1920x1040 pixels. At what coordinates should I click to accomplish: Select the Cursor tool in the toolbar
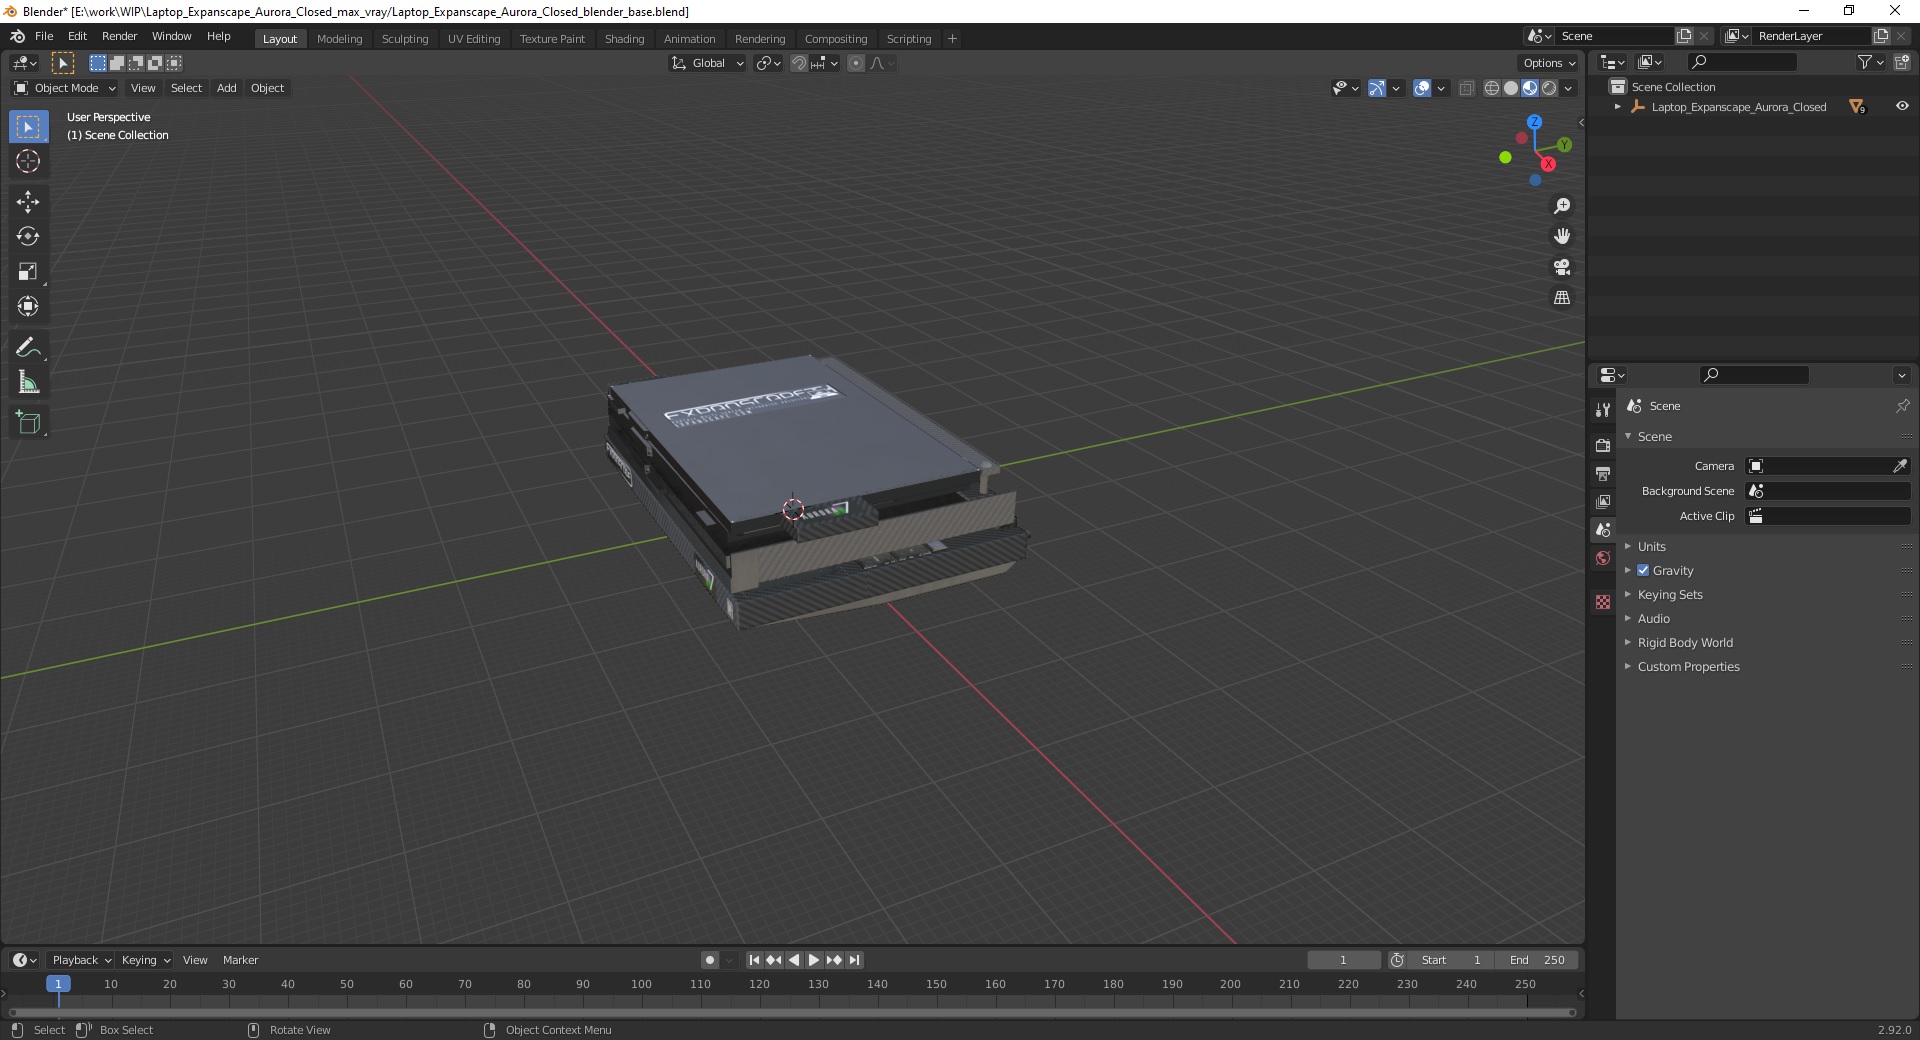tap(28, 161)
